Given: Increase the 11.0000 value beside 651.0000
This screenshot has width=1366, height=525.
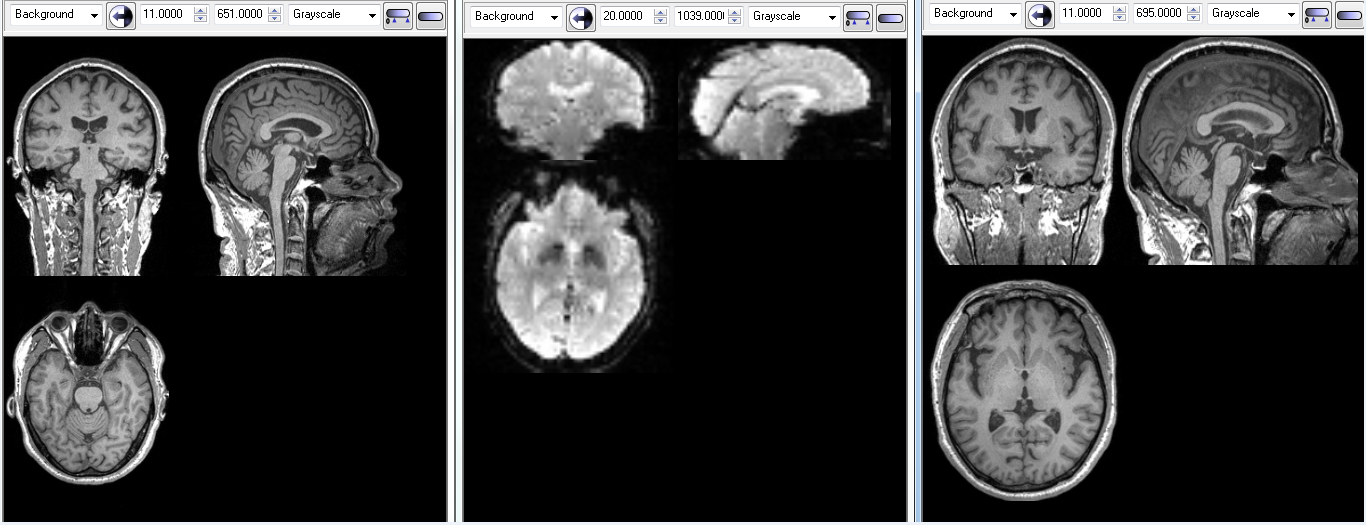Looking at the screenshot, I should pyautogui.click(x=200, y=11).
